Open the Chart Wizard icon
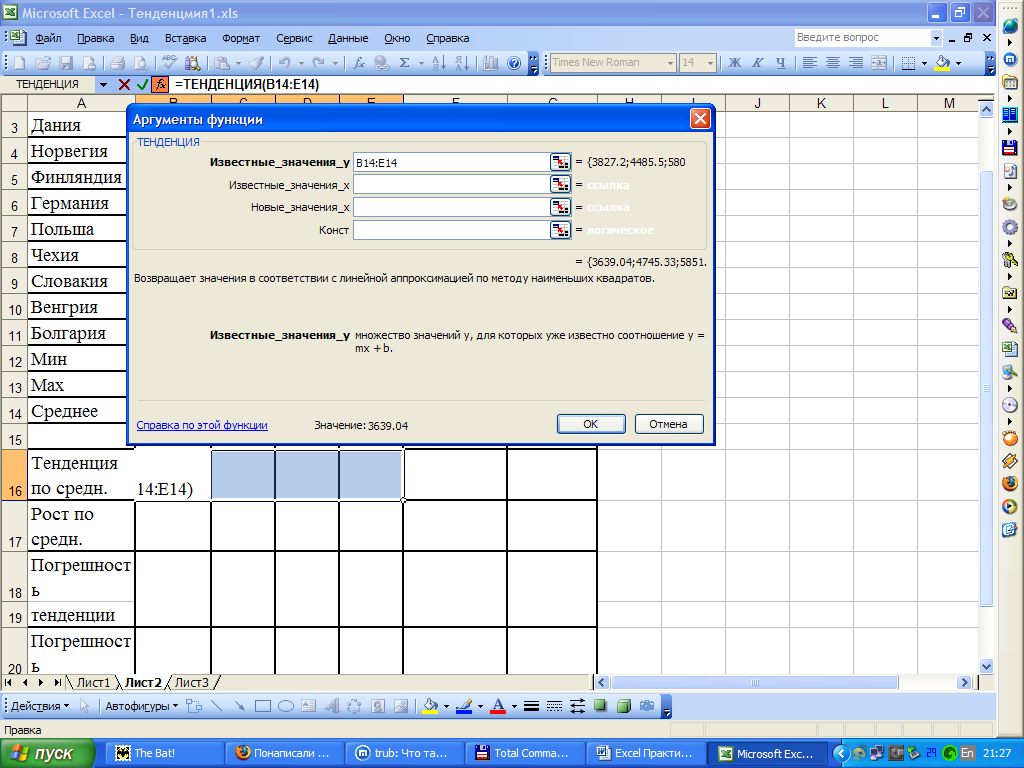 [x=491, y=63]
